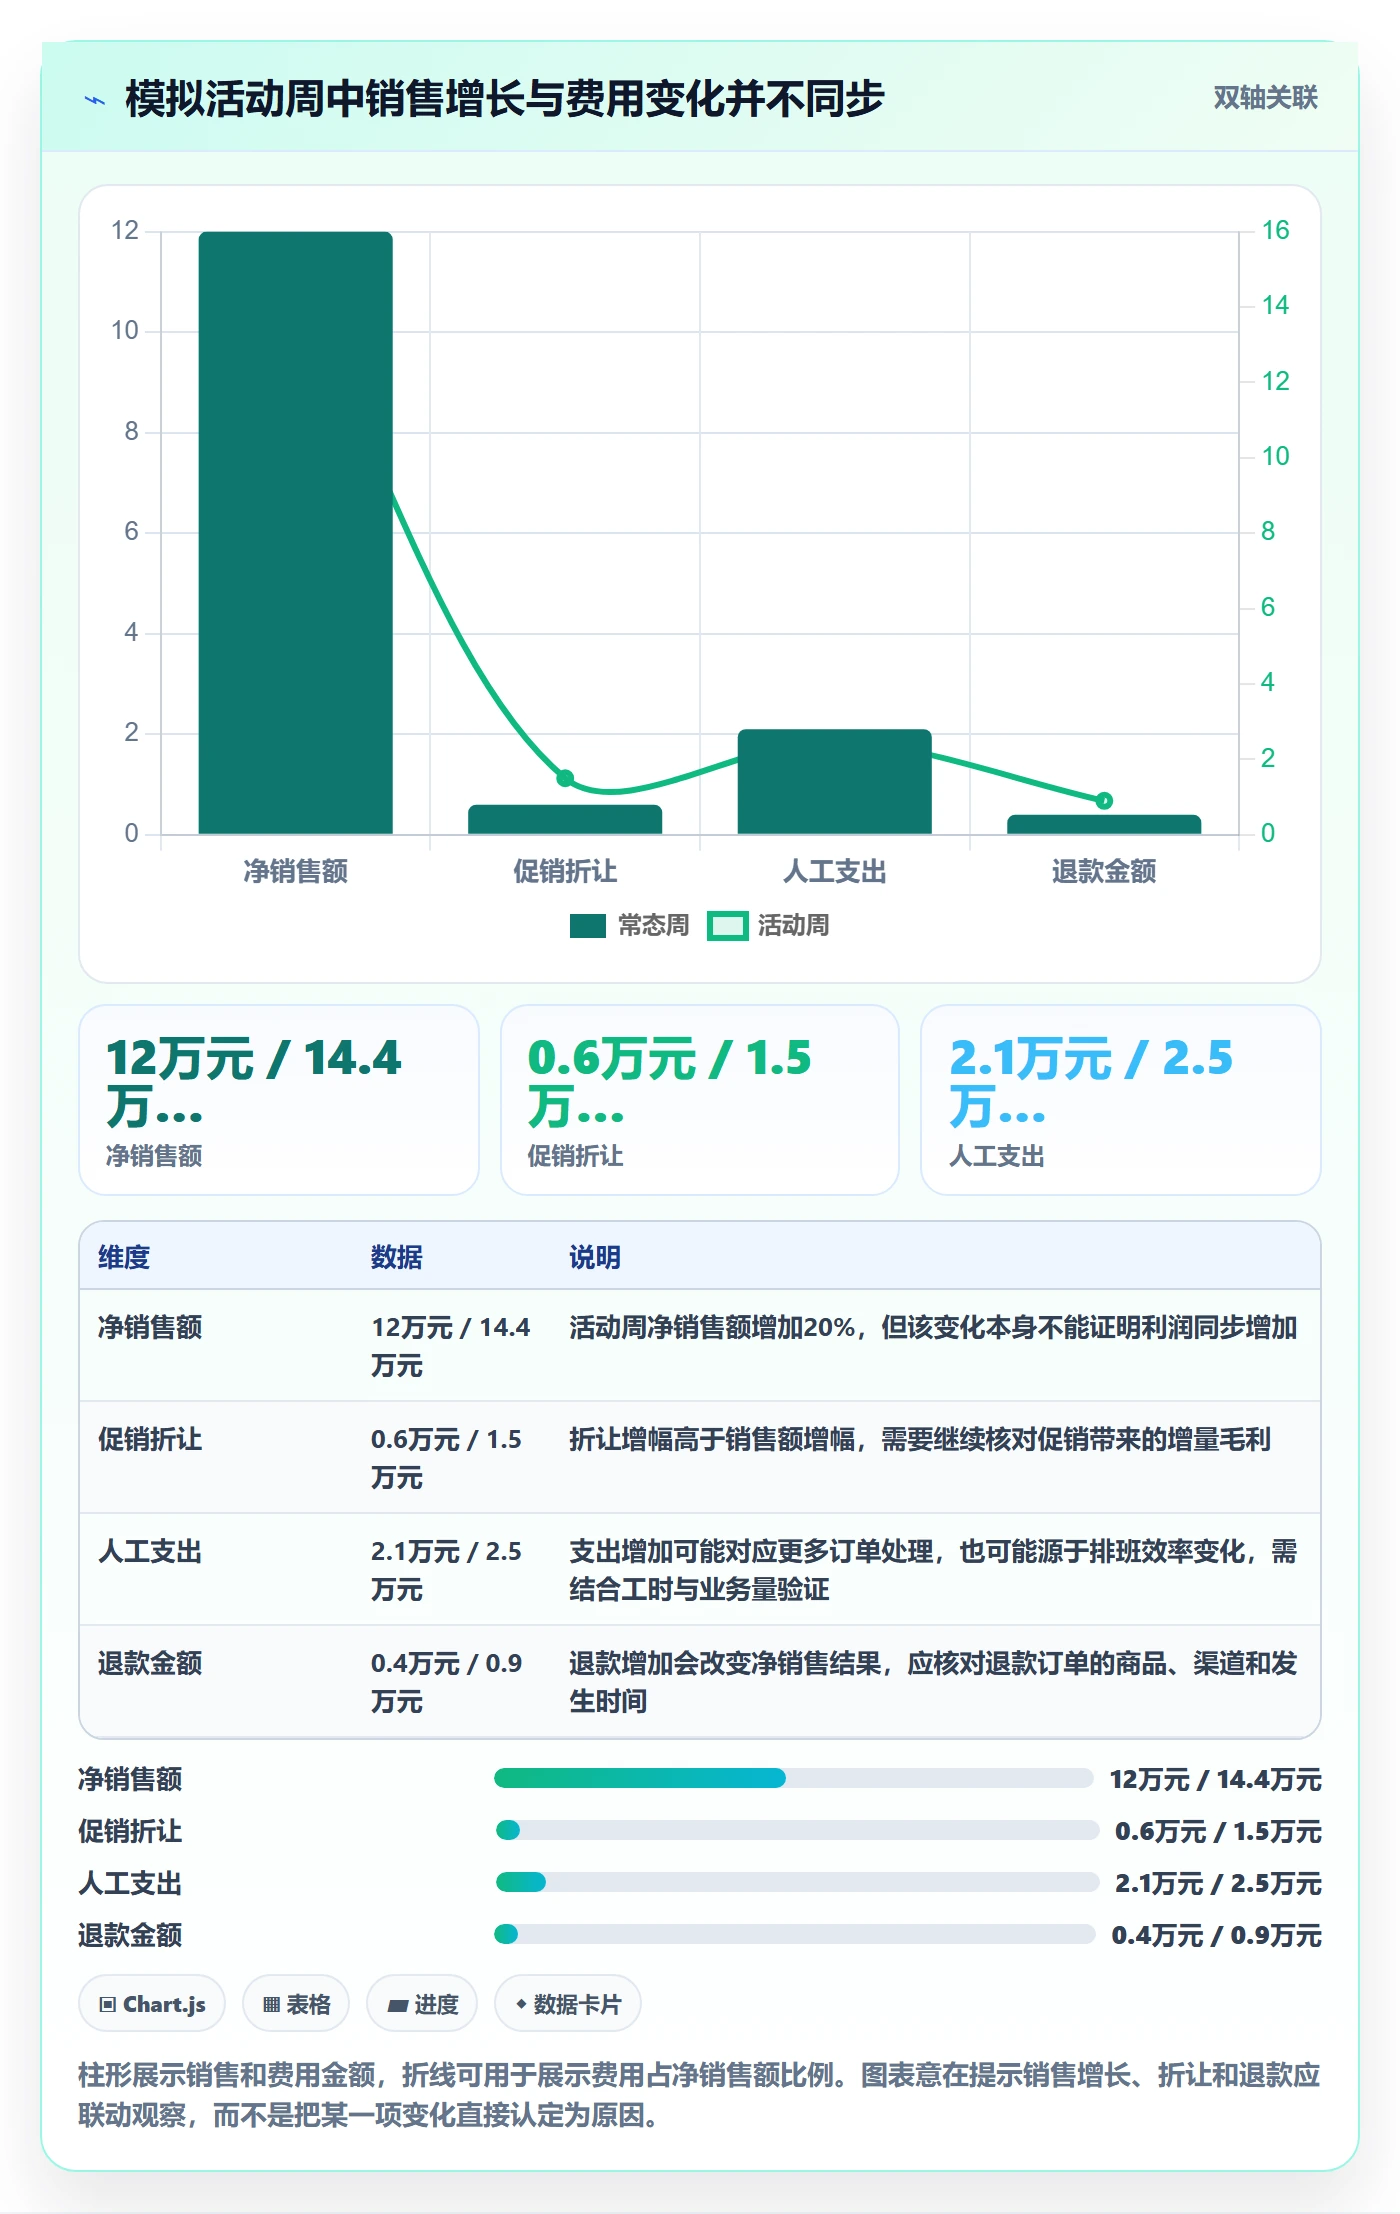Click the 表格 tag chip
This screenshot has width=1400, height=2214.
point(296,2004)
